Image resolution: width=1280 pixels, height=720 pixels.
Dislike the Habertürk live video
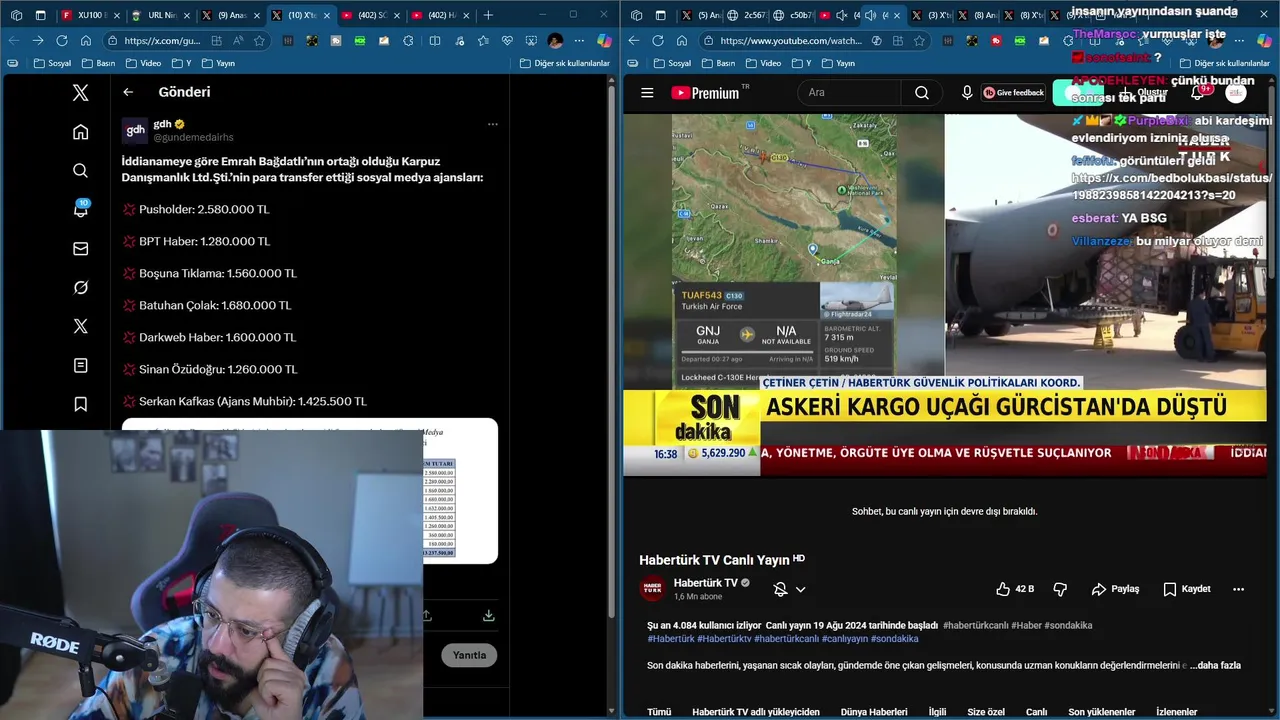(x=1062, y=589)
